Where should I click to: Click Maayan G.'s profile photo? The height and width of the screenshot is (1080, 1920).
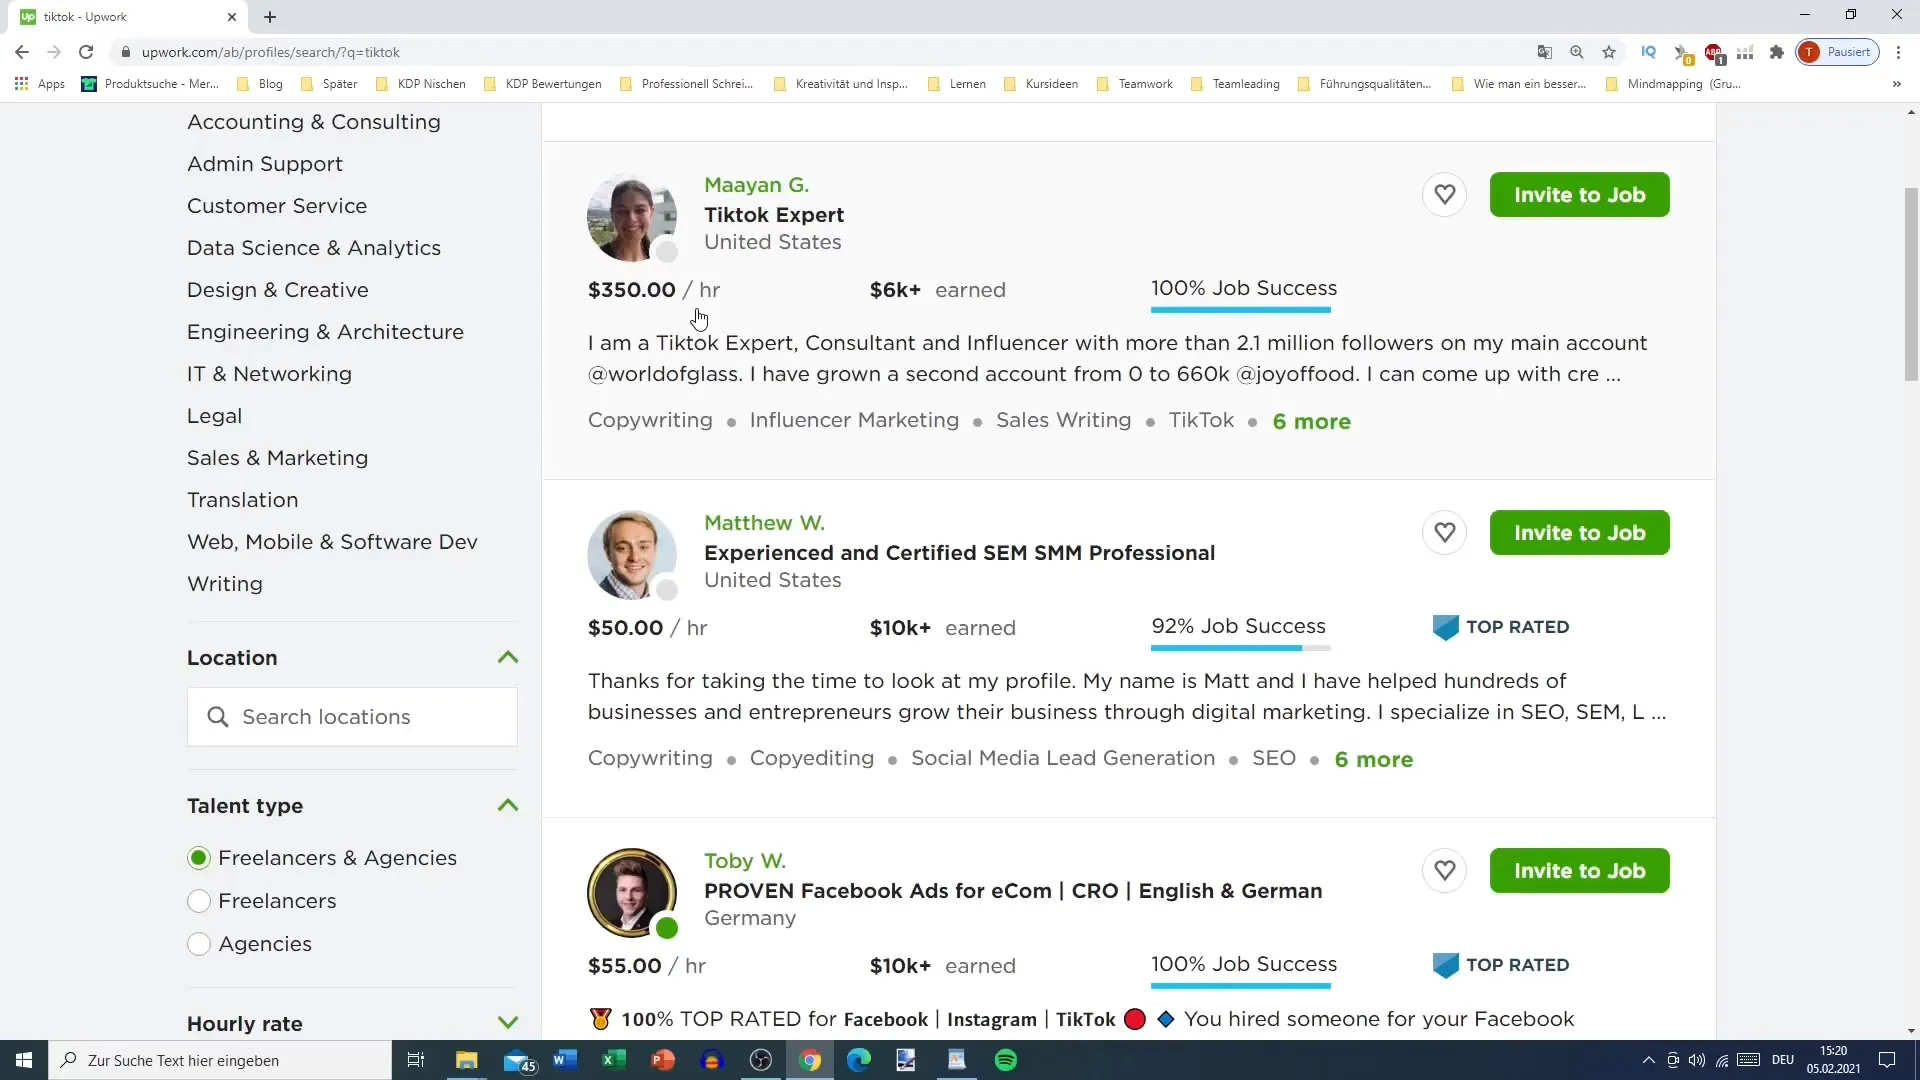[631, 217]
